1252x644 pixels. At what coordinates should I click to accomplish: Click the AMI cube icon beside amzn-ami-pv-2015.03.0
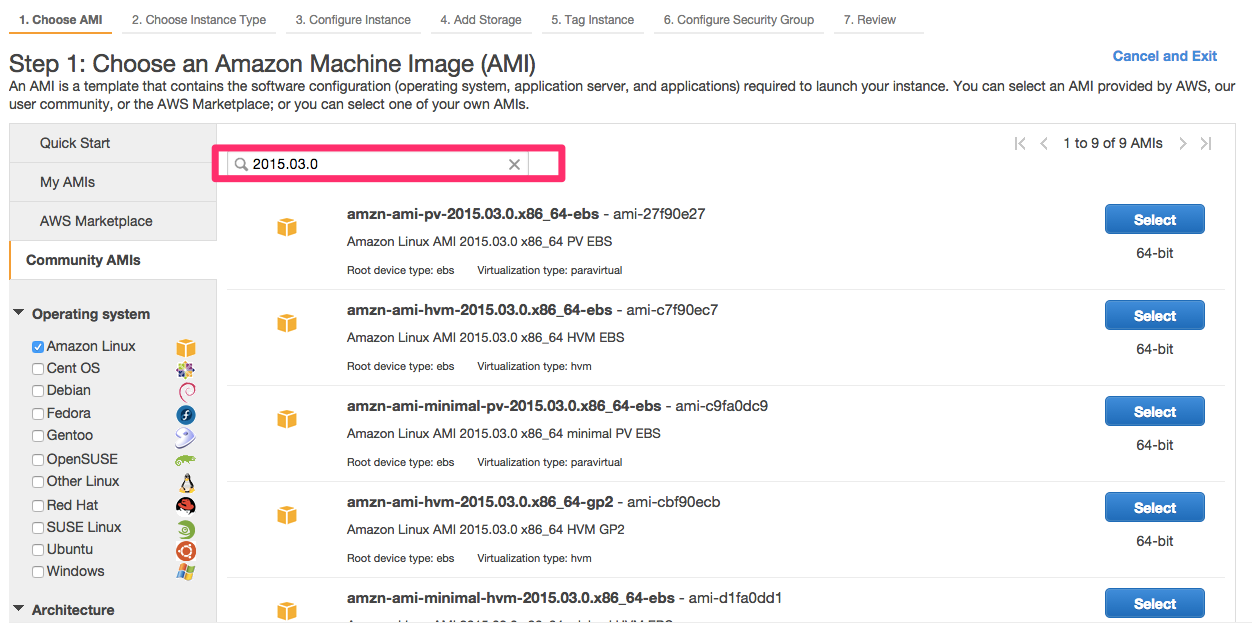tap(287, 227)
